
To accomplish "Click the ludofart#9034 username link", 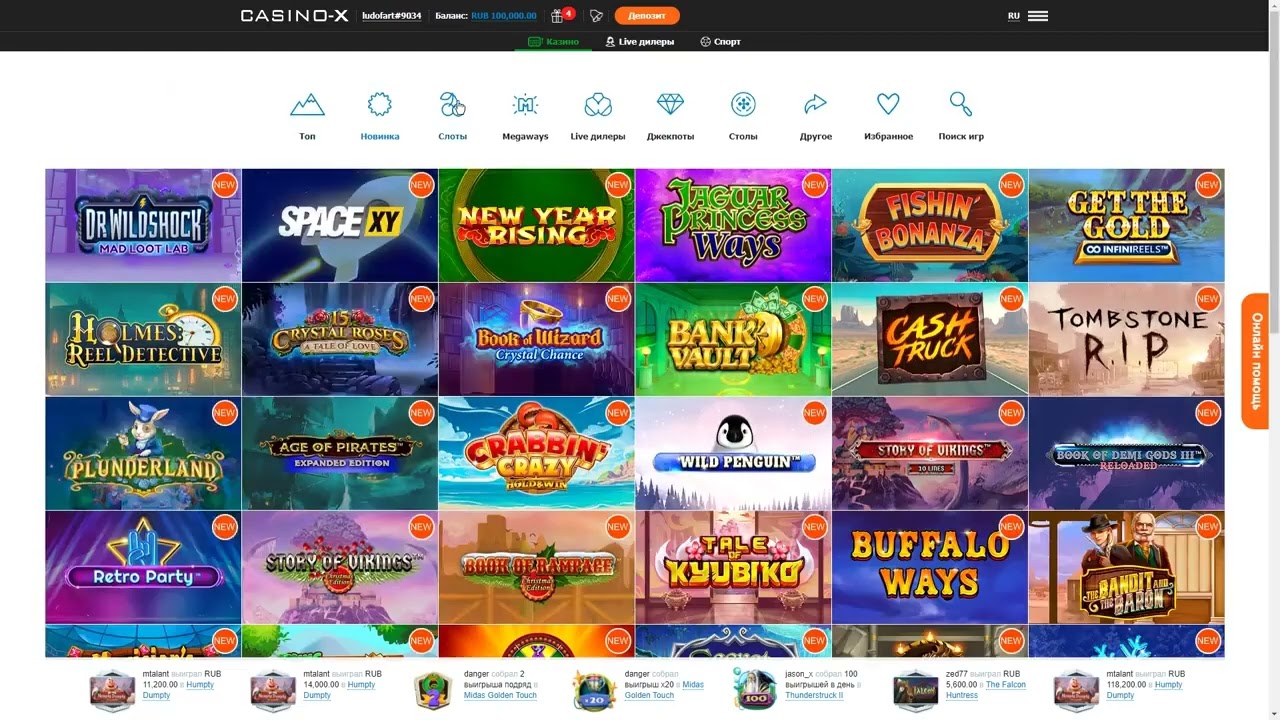I will coord(392,16).
